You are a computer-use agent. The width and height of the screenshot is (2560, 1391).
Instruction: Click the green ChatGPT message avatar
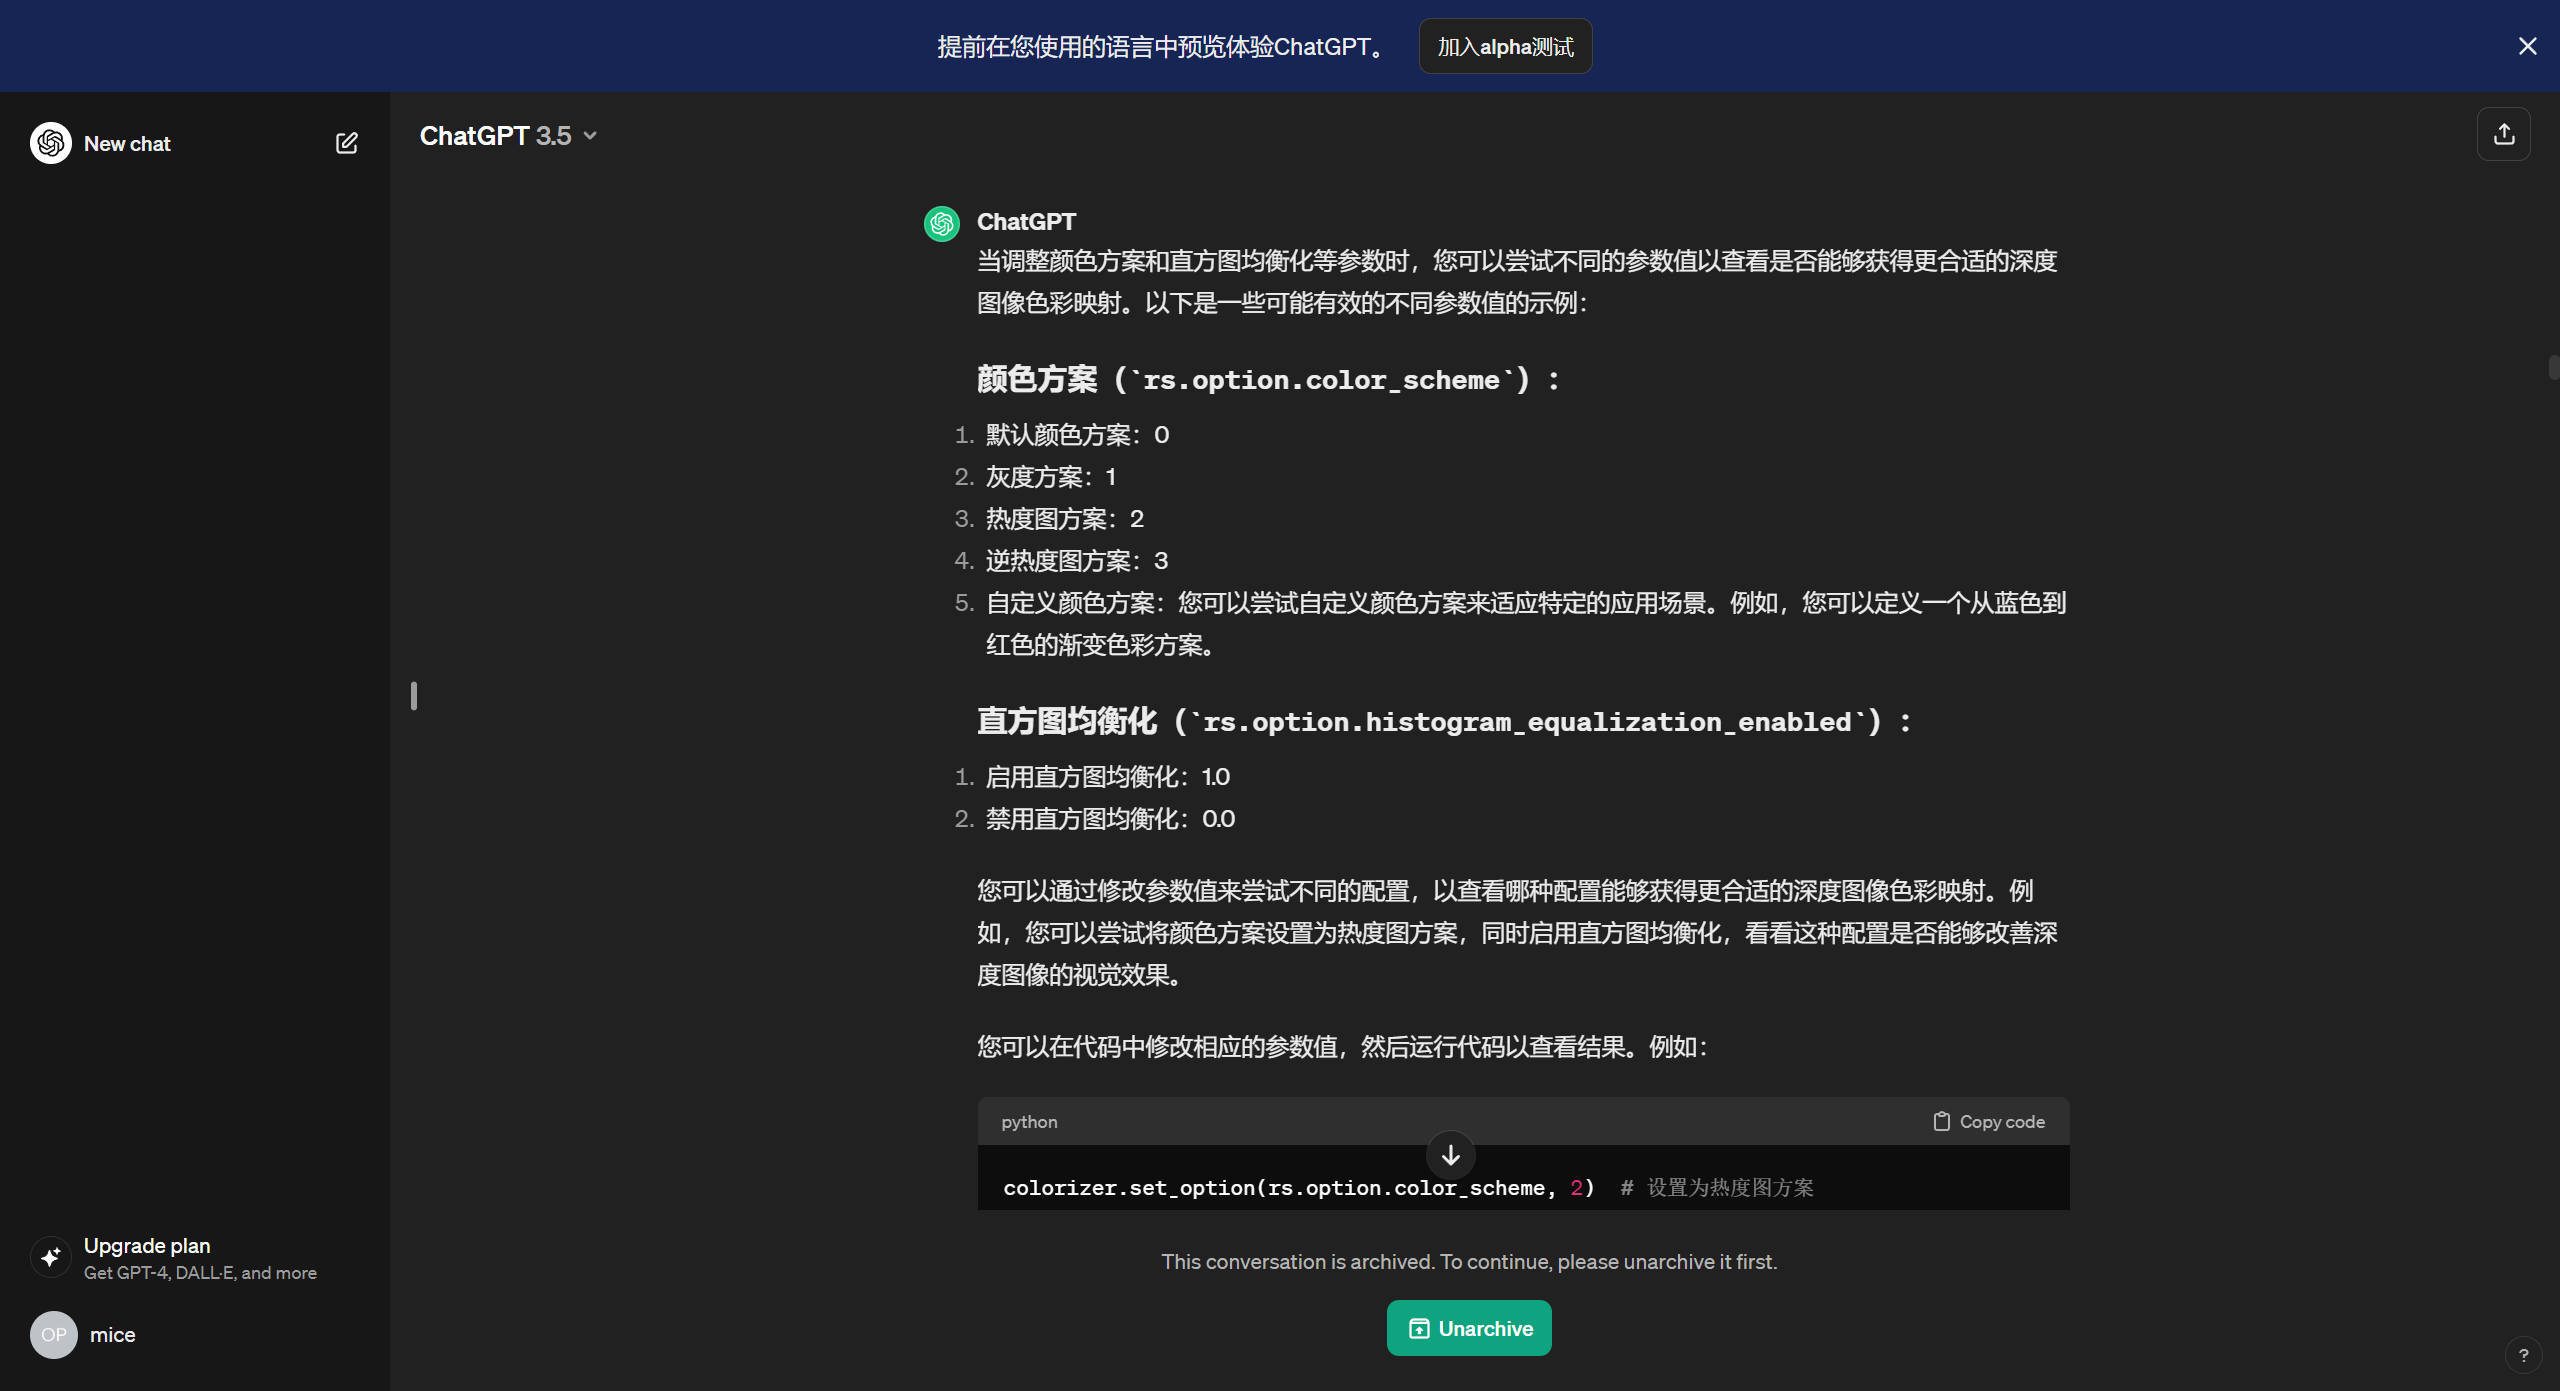click(x=941, y=223)
